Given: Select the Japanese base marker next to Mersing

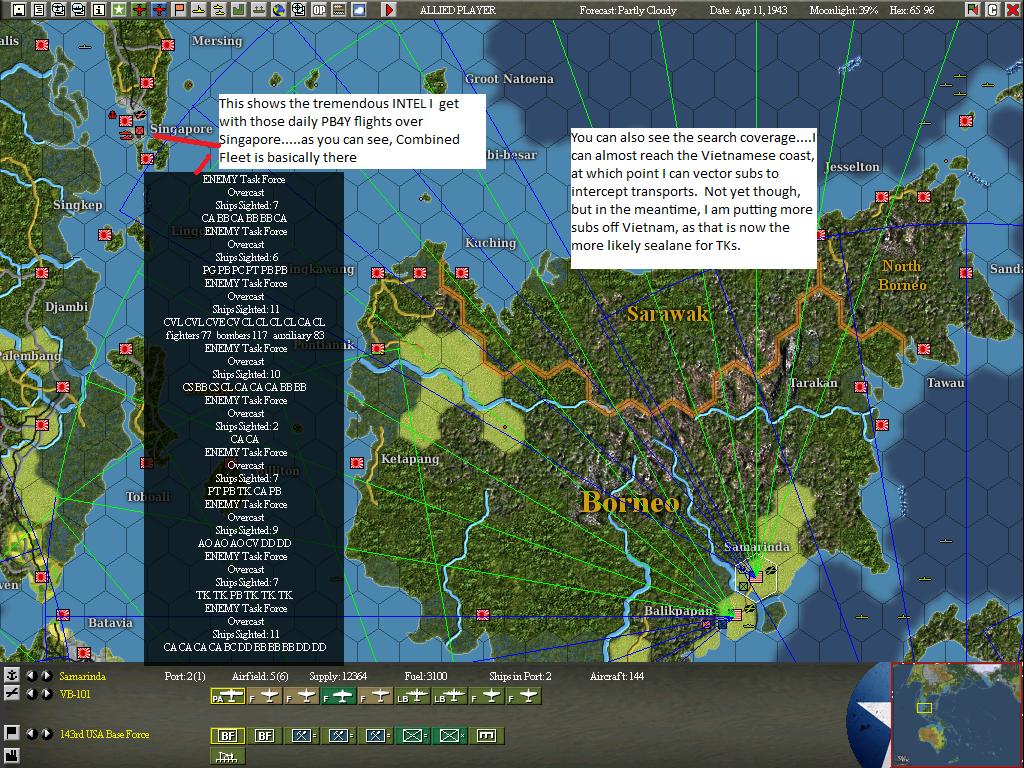Looking at the screenshot, I should click(168, 45).
